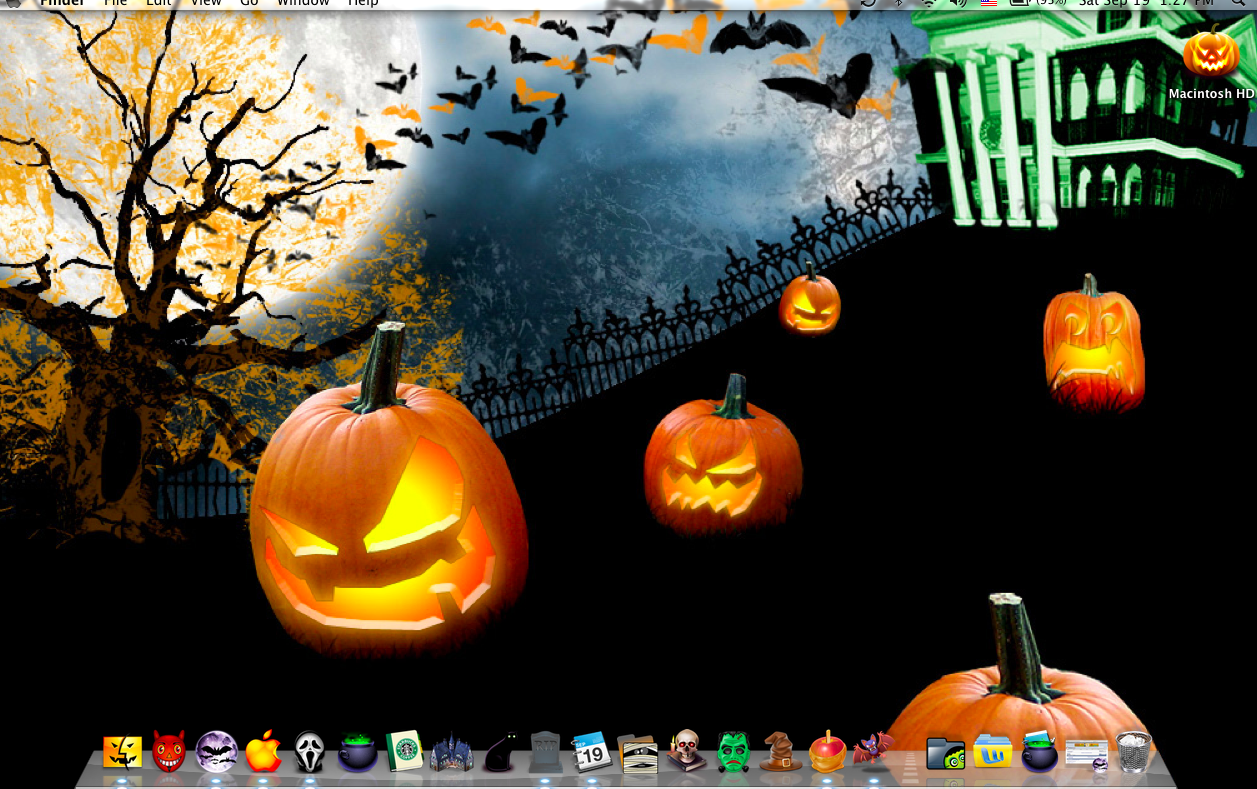Viewport: 1257px width, 789px height.
Task: Click the flag input source menu icon
Action: (988, 3)
